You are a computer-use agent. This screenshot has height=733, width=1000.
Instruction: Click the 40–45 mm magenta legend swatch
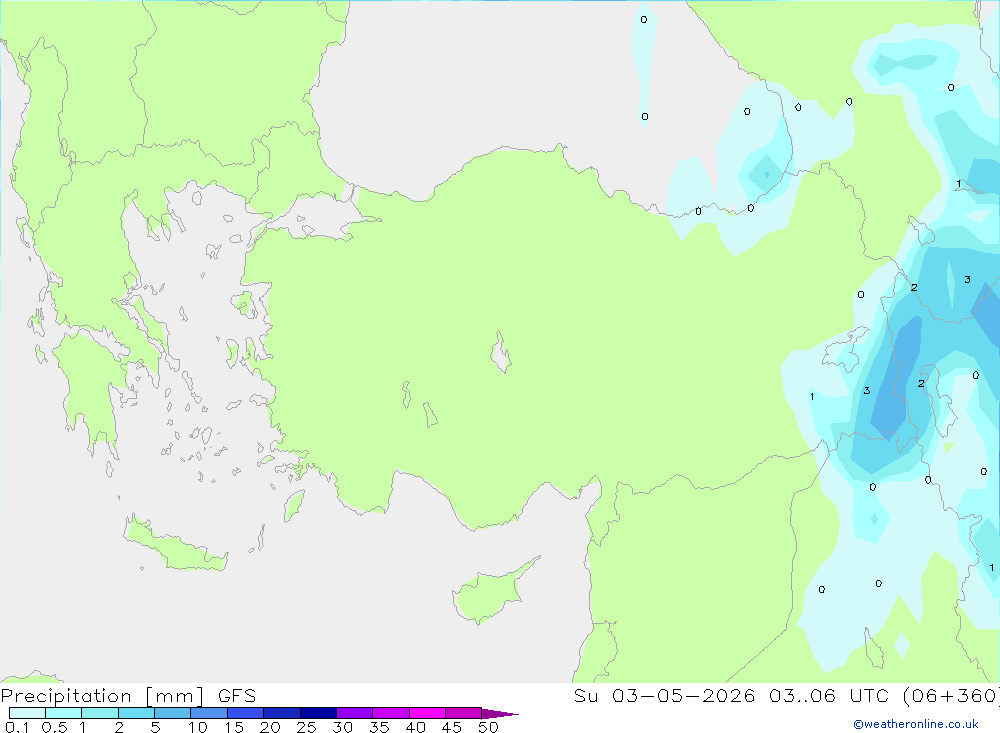pyautogui.click(x=427, y=713)
